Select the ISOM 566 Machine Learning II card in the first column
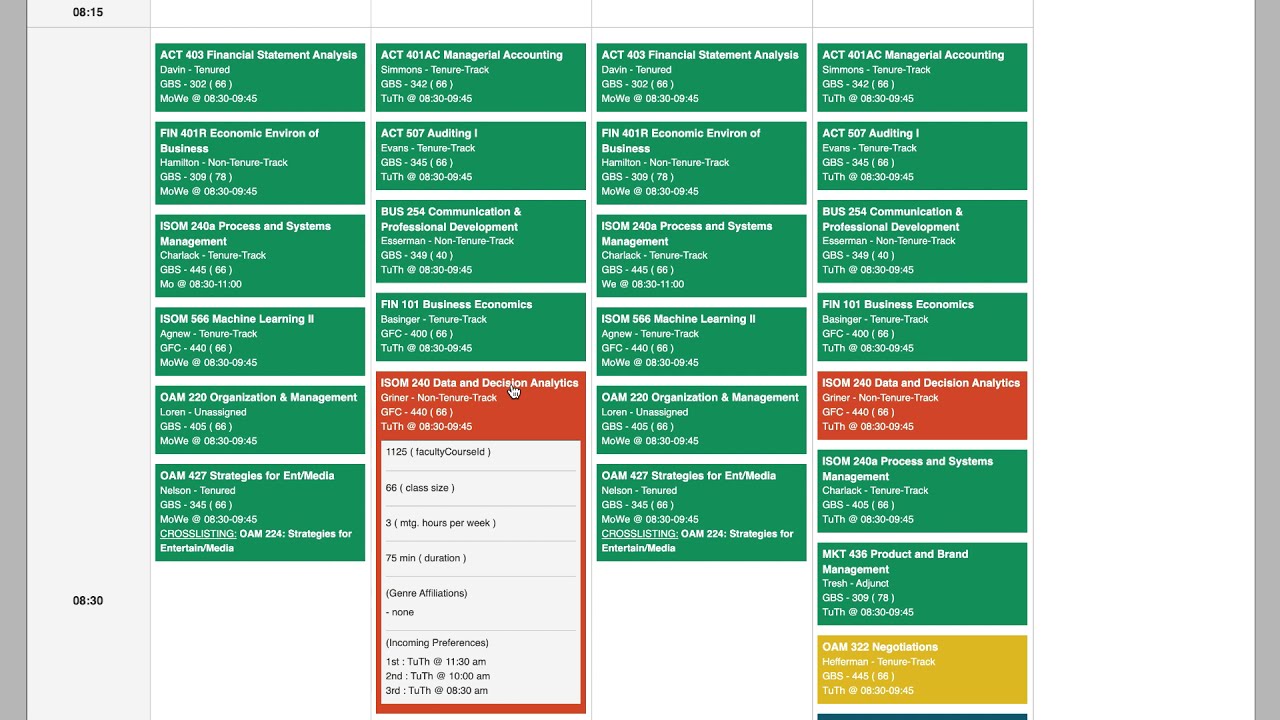Image resolution: width=1280 pixels, height=720 pixels. coord(260,341)
